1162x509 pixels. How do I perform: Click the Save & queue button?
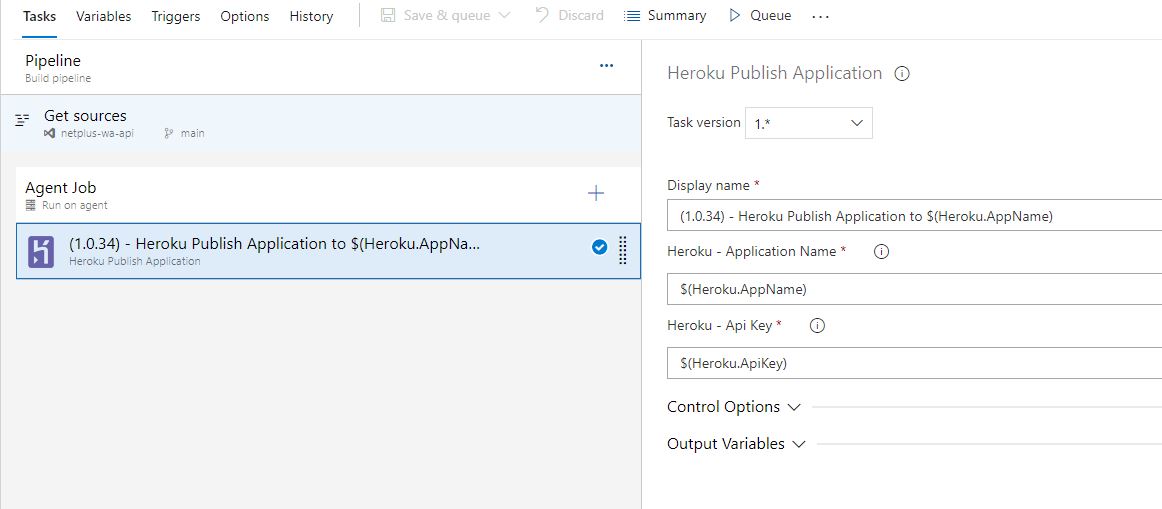click(x=446, y=16)
